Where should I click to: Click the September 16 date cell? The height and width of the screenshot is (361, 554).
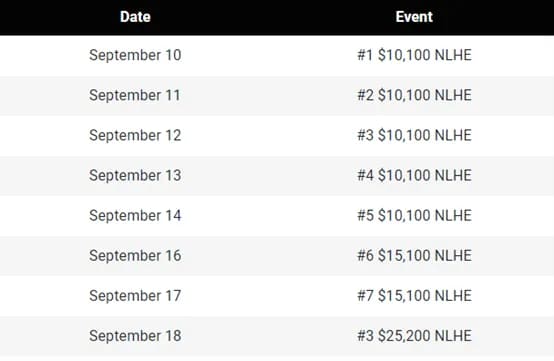(x=135, y=255)
